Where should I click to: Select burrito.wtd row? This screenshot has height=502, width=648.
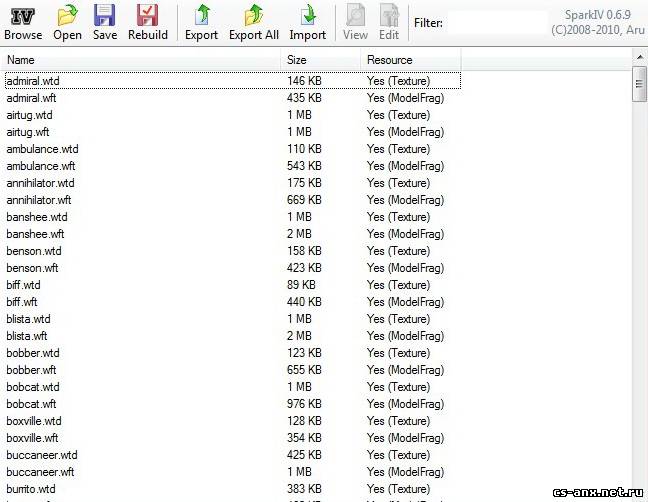coord(233,489)
